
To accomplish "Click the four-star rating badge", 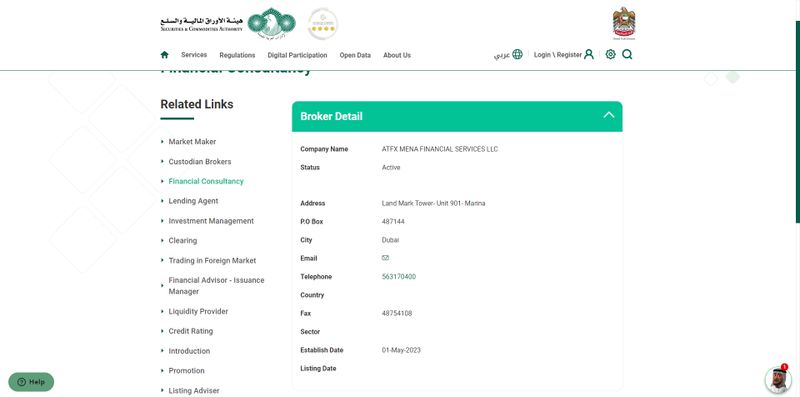I will (x=322, y=24).
